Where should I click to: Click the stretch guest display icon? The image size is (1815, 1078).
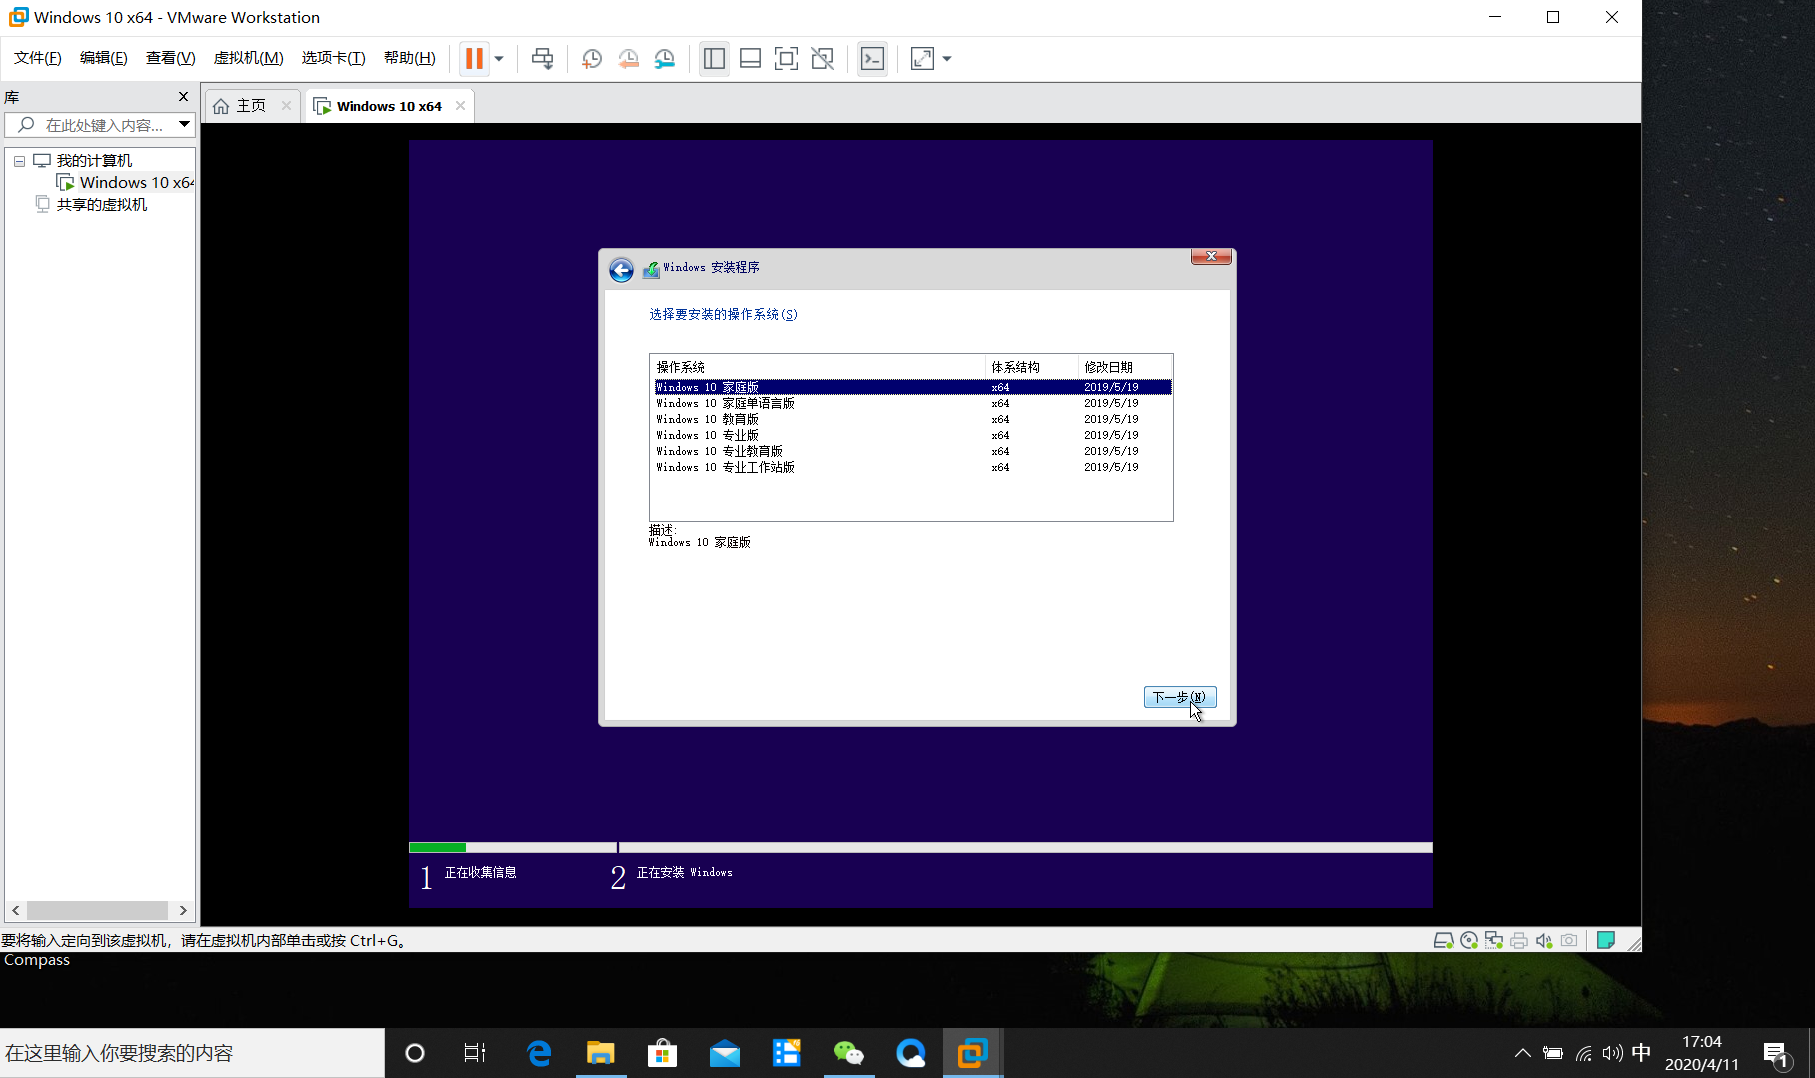[x=922, y=59]
